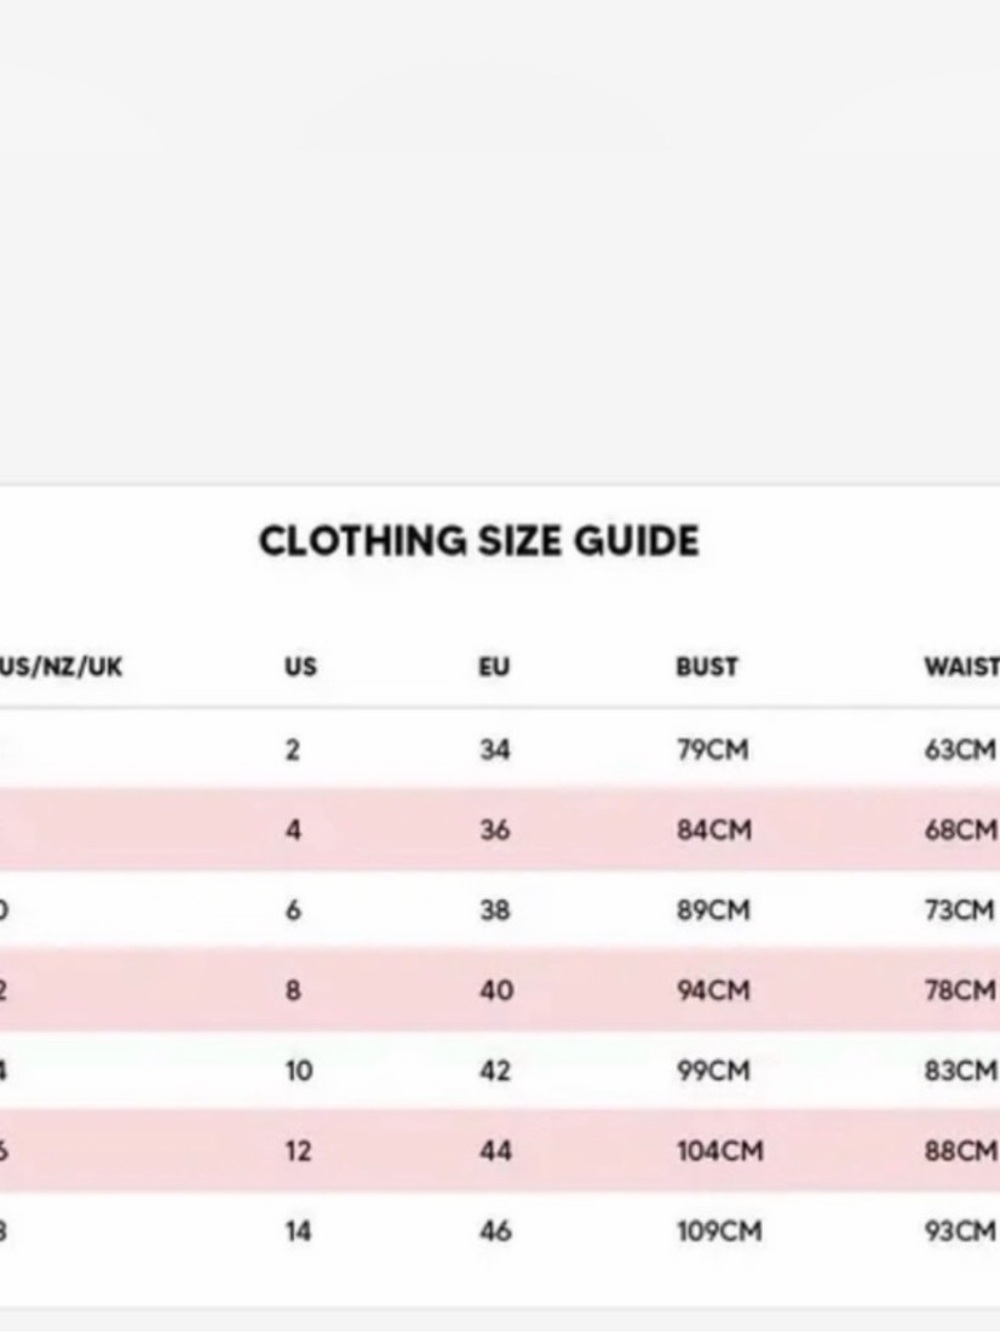
Task: Click the 89CM bust value
Action: [714, 910]
